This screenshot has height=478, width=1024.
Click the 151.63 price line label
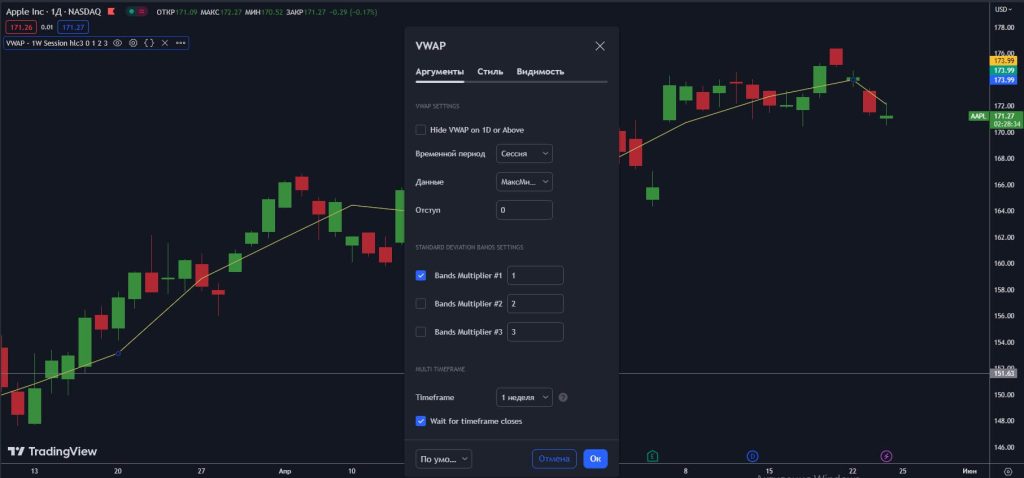(1003, 374)
